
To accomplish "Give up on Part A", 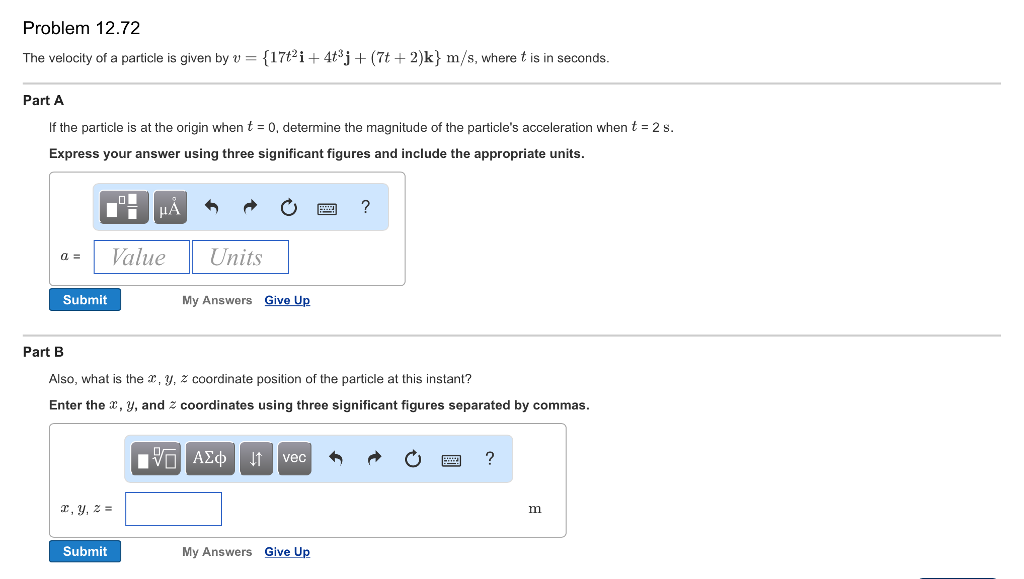I will [x=287, y=300].
